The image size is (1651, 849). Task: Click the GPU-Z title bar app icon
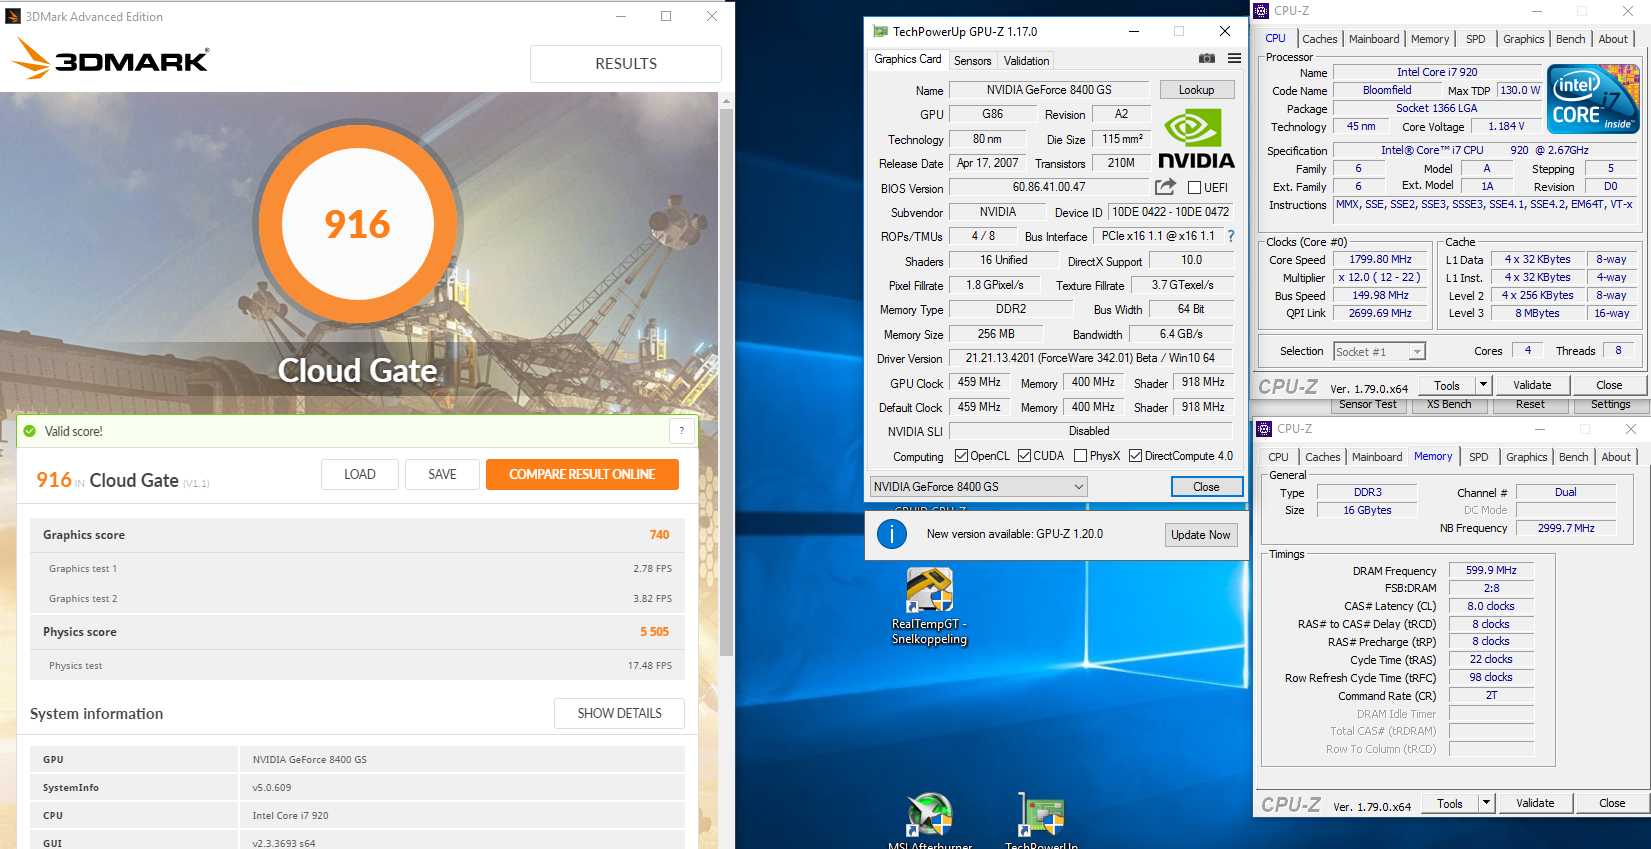coord(880,31)
